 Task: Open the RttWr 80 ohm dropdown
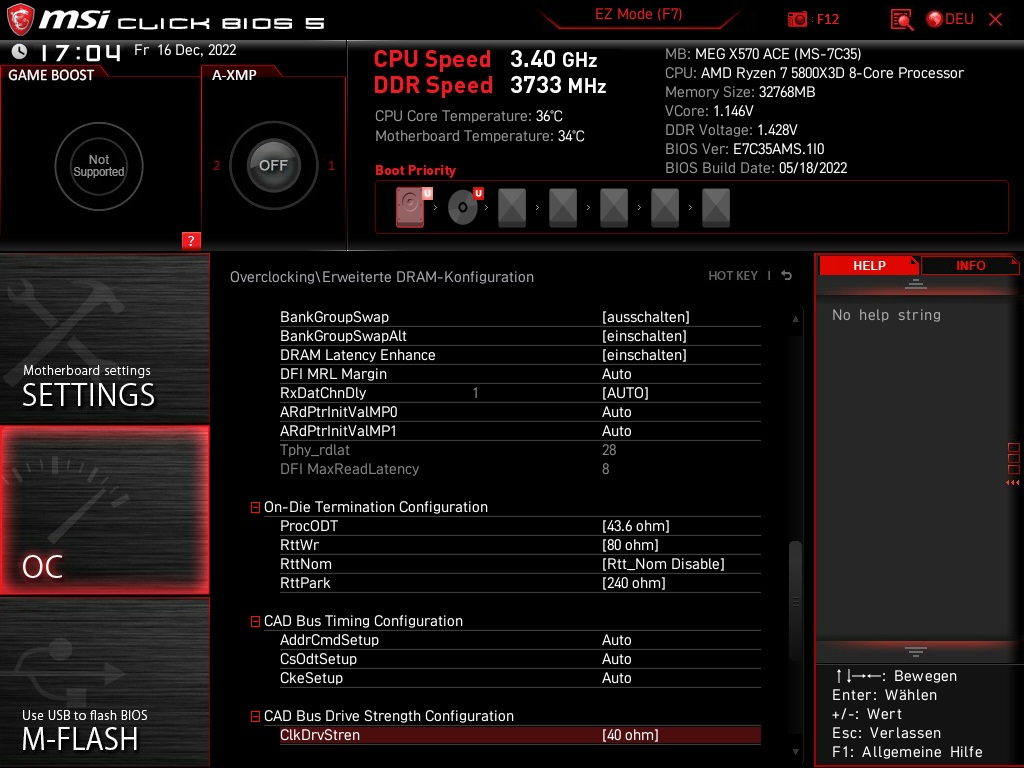pos(630,545)
